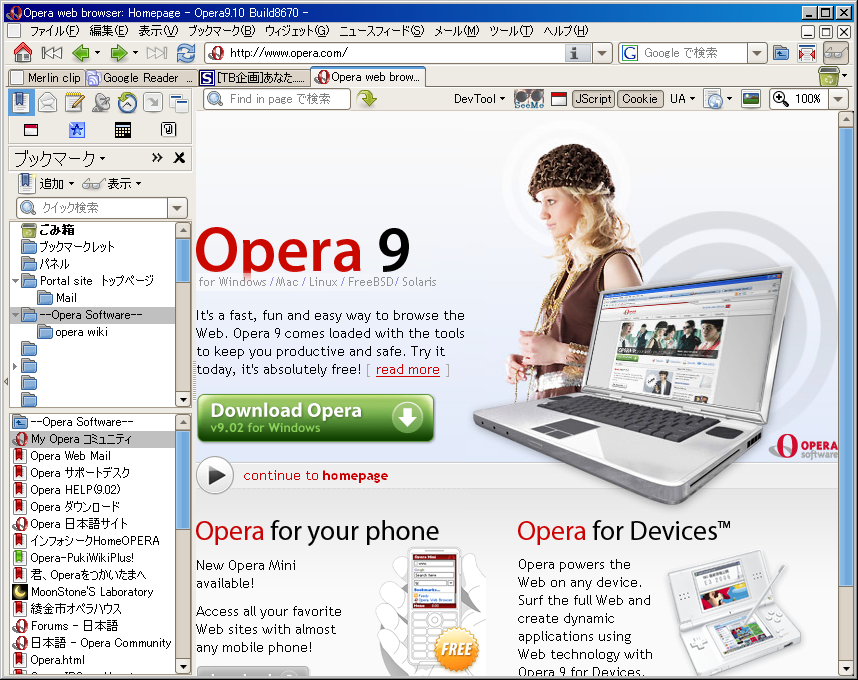Select the ブックマークレット folder
This screenshot has width=858, height=680.
(77, 247)
